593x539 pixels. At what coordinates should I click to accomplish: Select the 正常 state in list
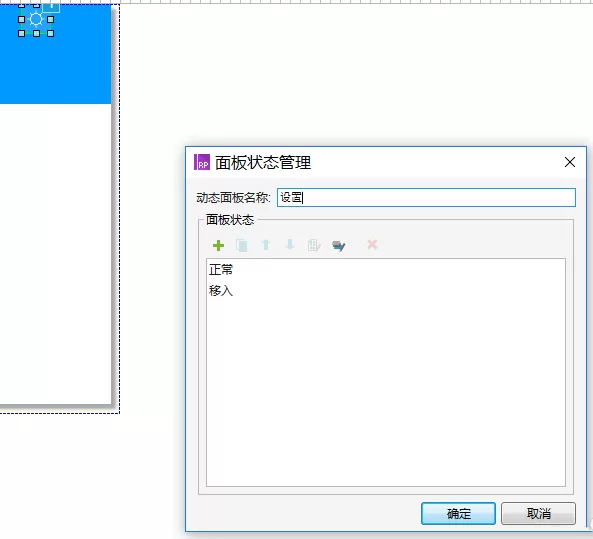(386, 270)
